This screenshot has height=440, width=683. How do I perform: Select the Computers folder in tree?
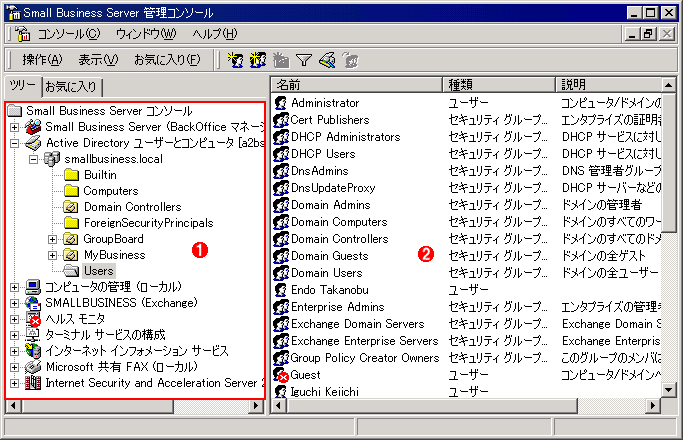click(x=111, y=191)
